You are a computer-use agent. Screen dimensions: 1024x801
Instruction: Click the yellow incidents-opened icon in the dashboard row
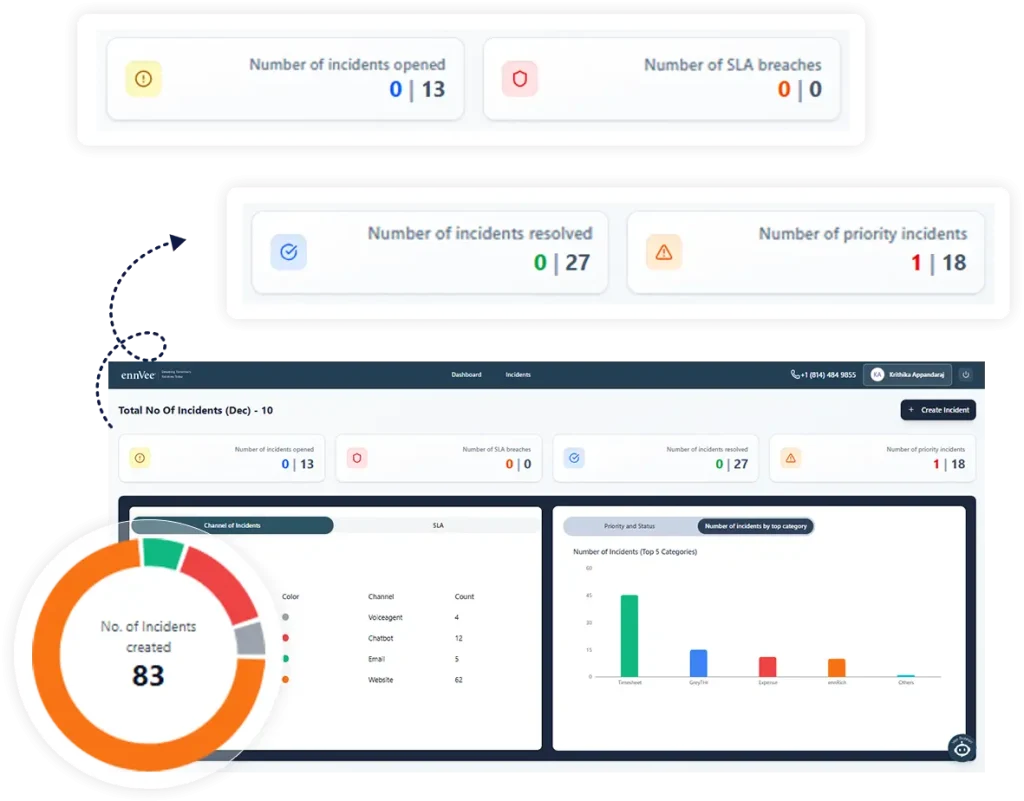[x=140, y=458]
